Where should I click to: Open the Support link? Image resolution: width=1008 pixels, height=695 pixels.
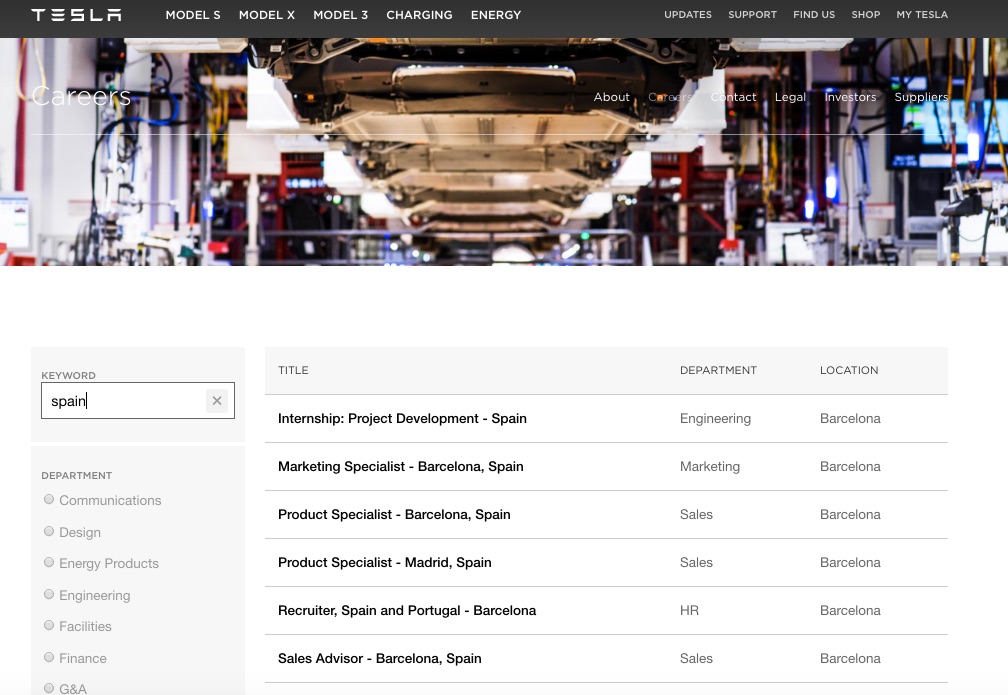tap(752, 15)
